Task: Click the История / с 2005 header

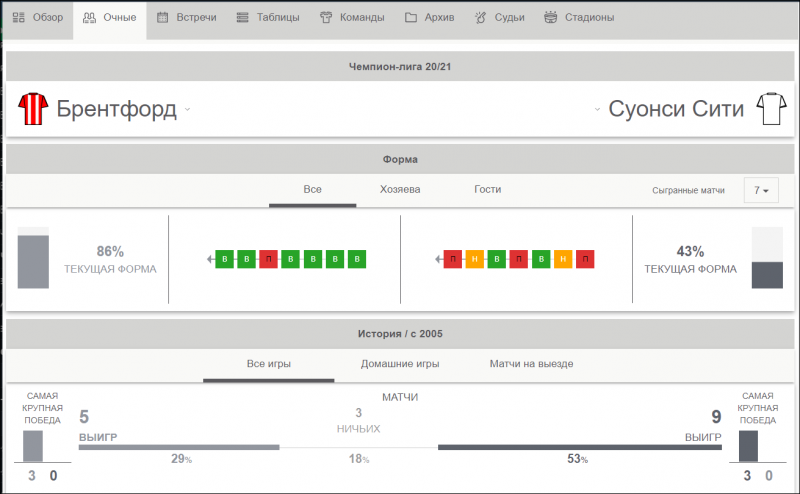Action: [400, 334]
